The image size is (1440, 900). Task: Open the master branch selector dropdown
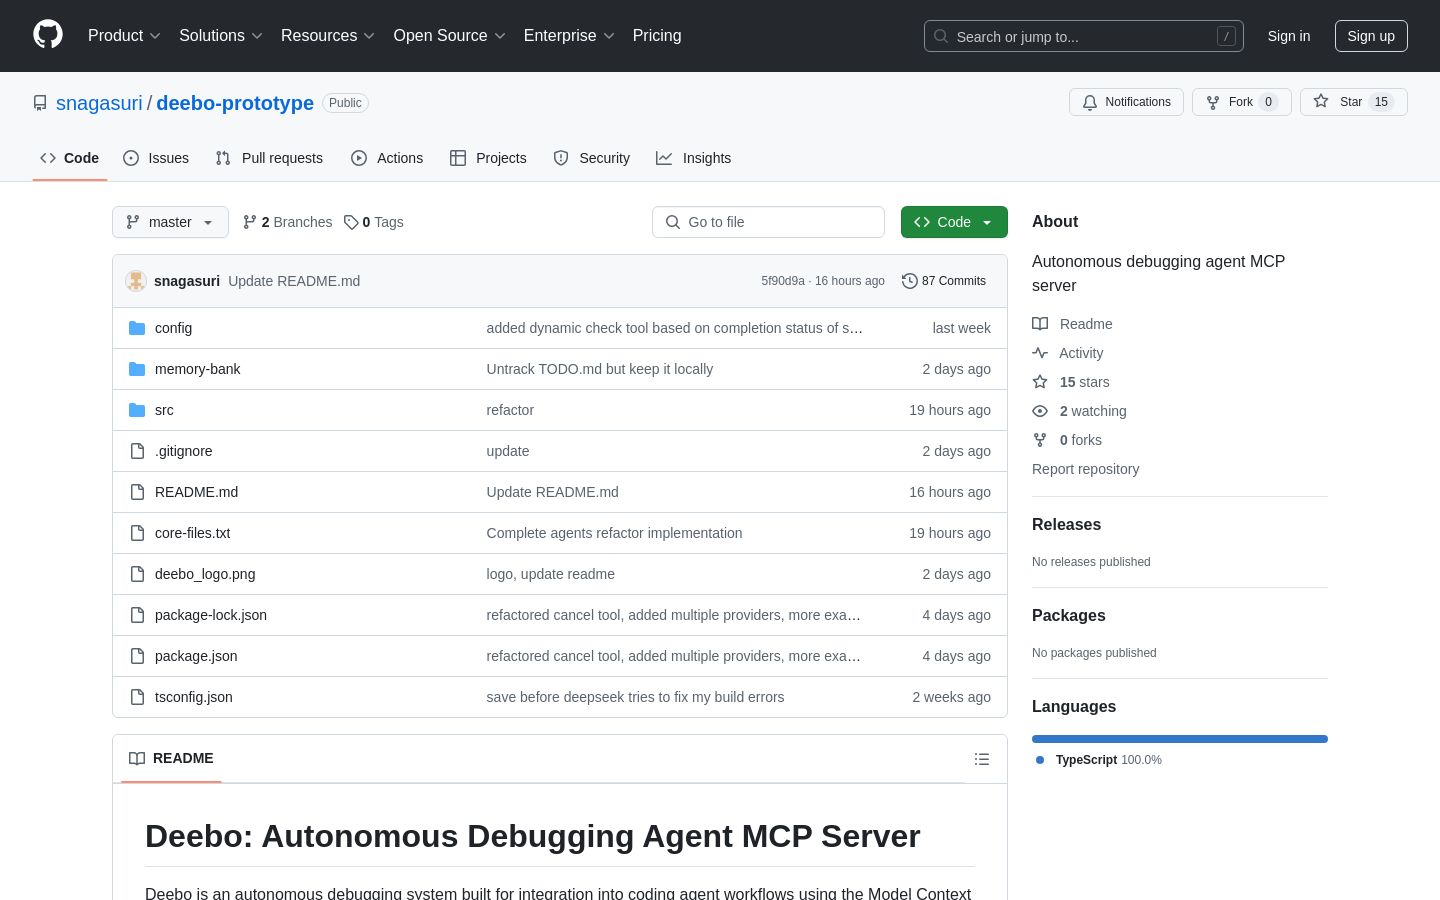coord(170,222)
